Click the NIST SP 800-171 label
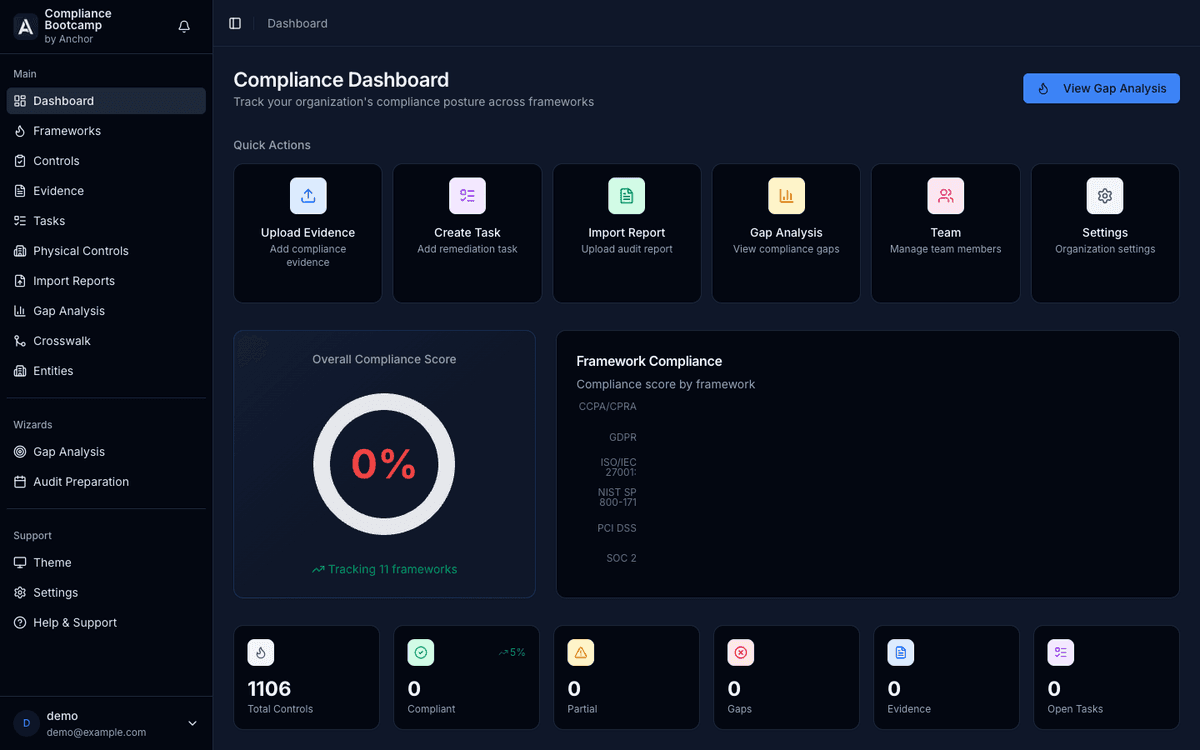This screenshot has height=750, width=1200. 617,497
